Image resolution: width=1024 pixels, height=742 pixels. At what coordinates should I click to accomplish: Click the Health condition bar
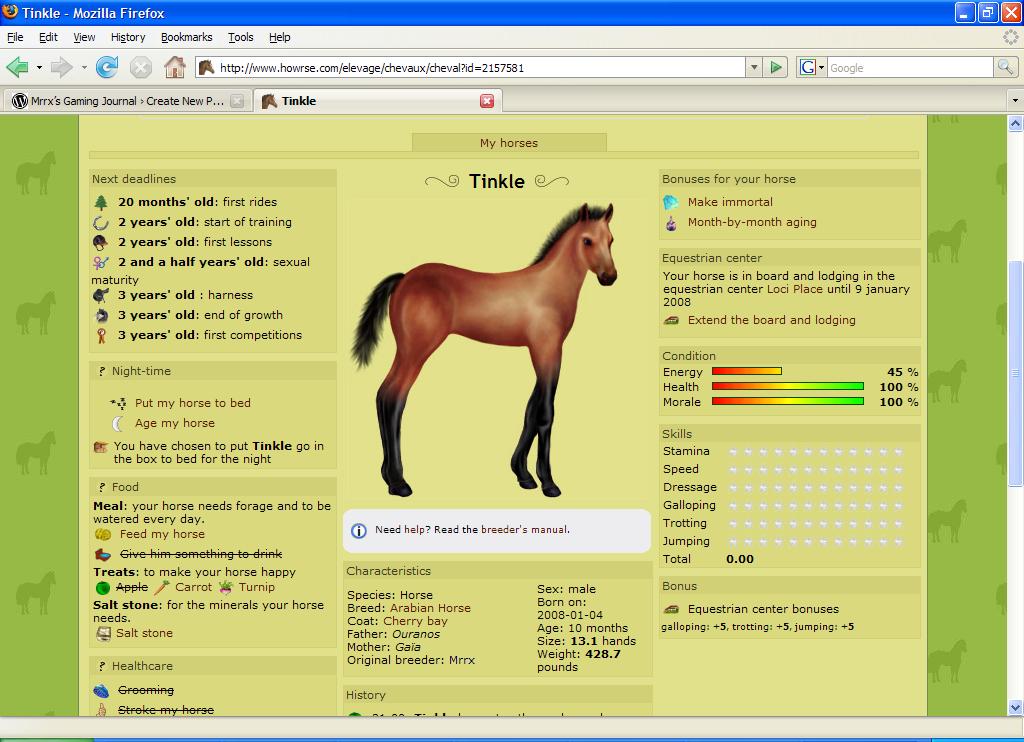click(x=788, y=387)
